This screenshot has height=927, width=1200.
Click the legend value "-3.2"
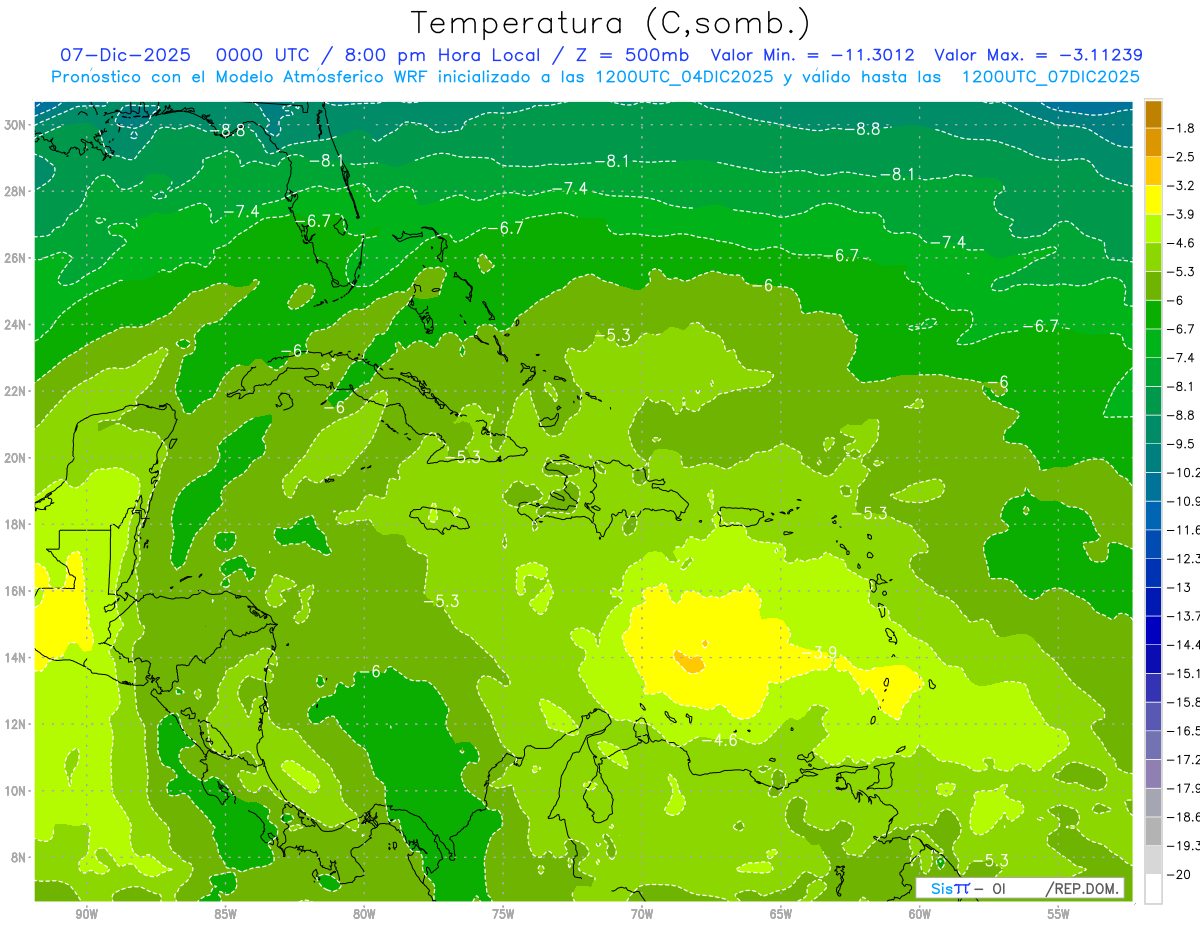click(1182, 186)
